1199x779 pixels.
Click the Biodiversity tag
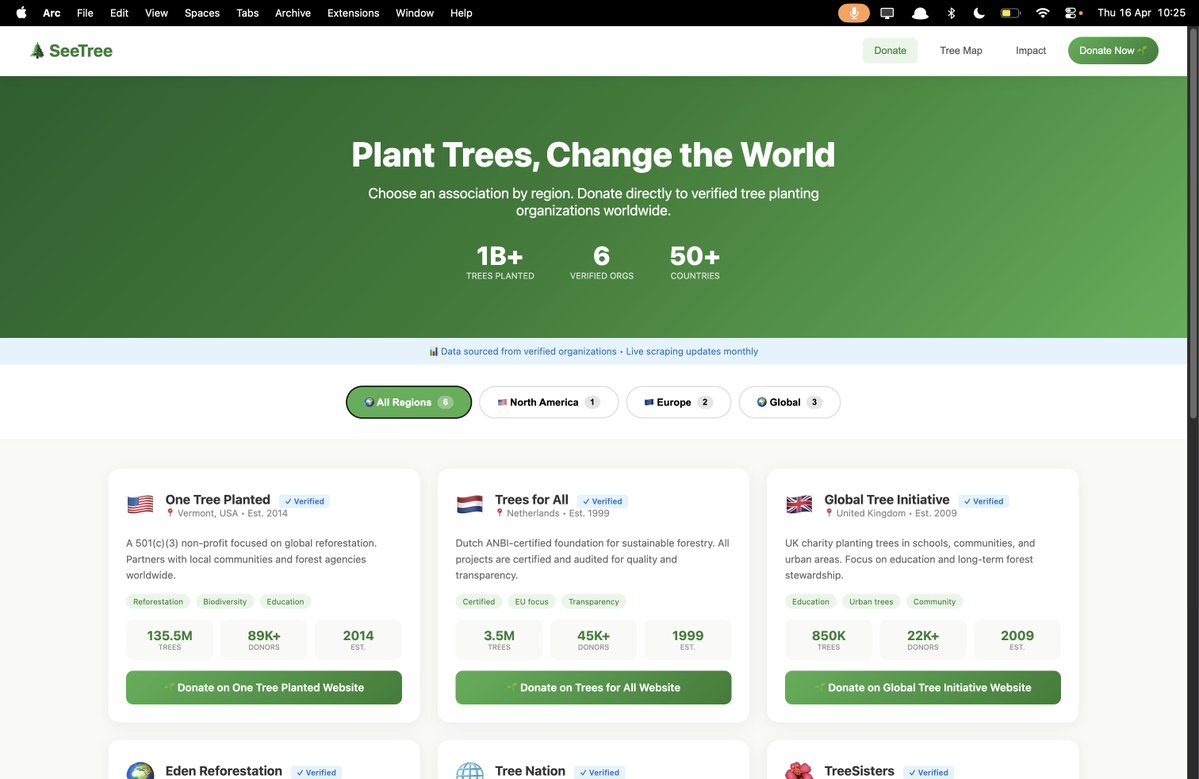click(225, 602)
